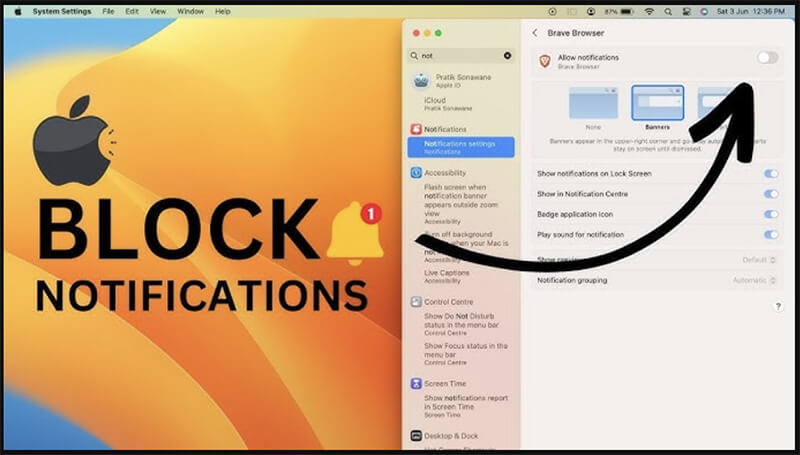Open the Flash screen when notification result
Viewport: 800px width, 455px height.
462,204
